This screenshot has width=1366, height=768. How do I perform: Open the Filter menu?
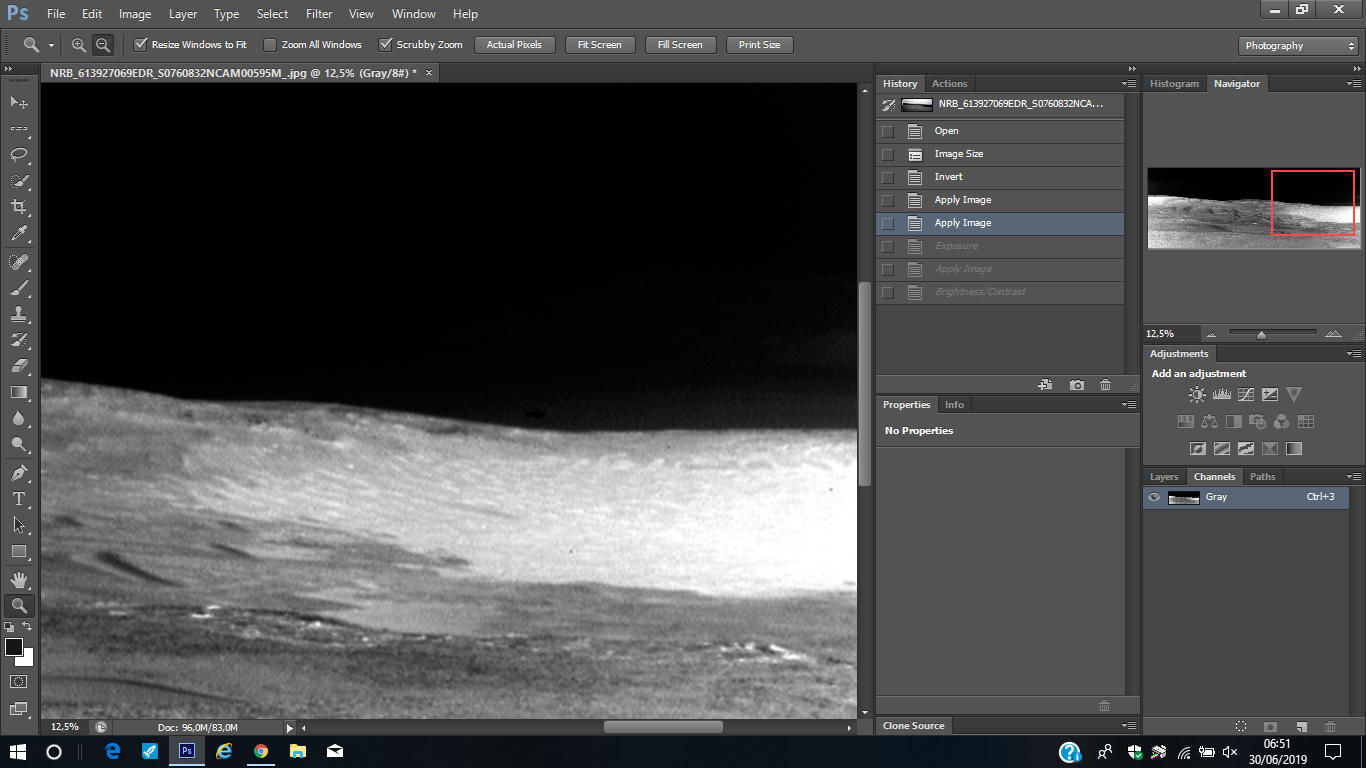point(319,14)
